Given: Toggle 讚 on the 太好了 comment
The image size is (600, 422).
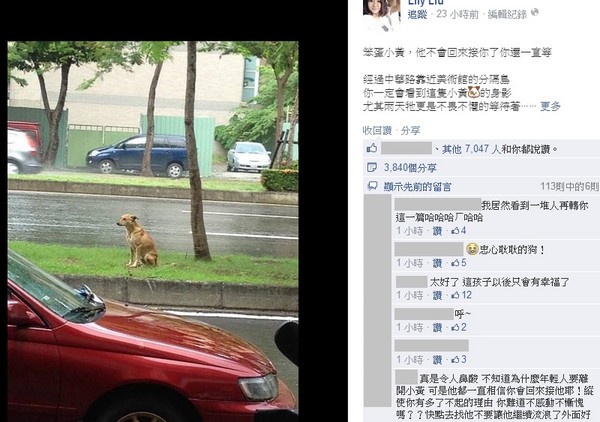Looking at the screenshot, I should pyautogui.click(x=437, y=295).
